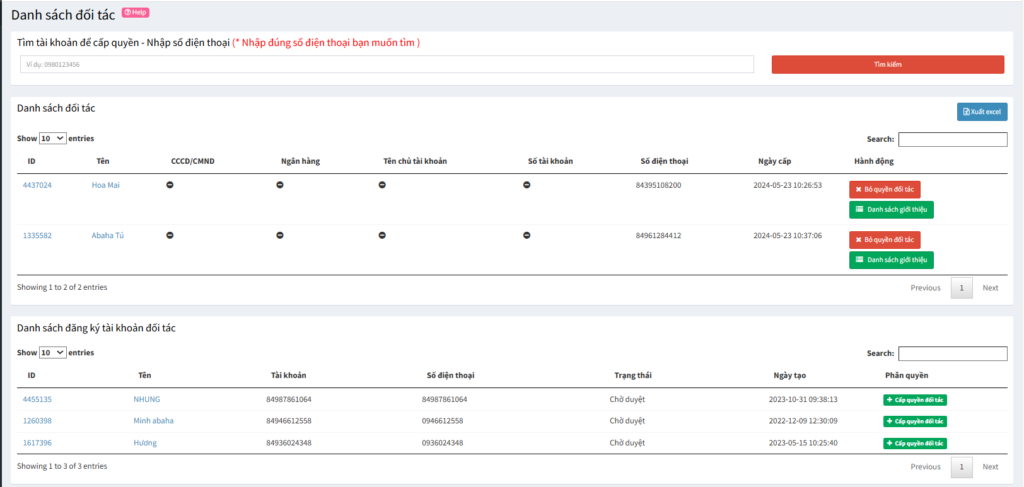Click Next in partner list pagination
This screenshot has height=487, width=1024.
click(x=990, y=288)
